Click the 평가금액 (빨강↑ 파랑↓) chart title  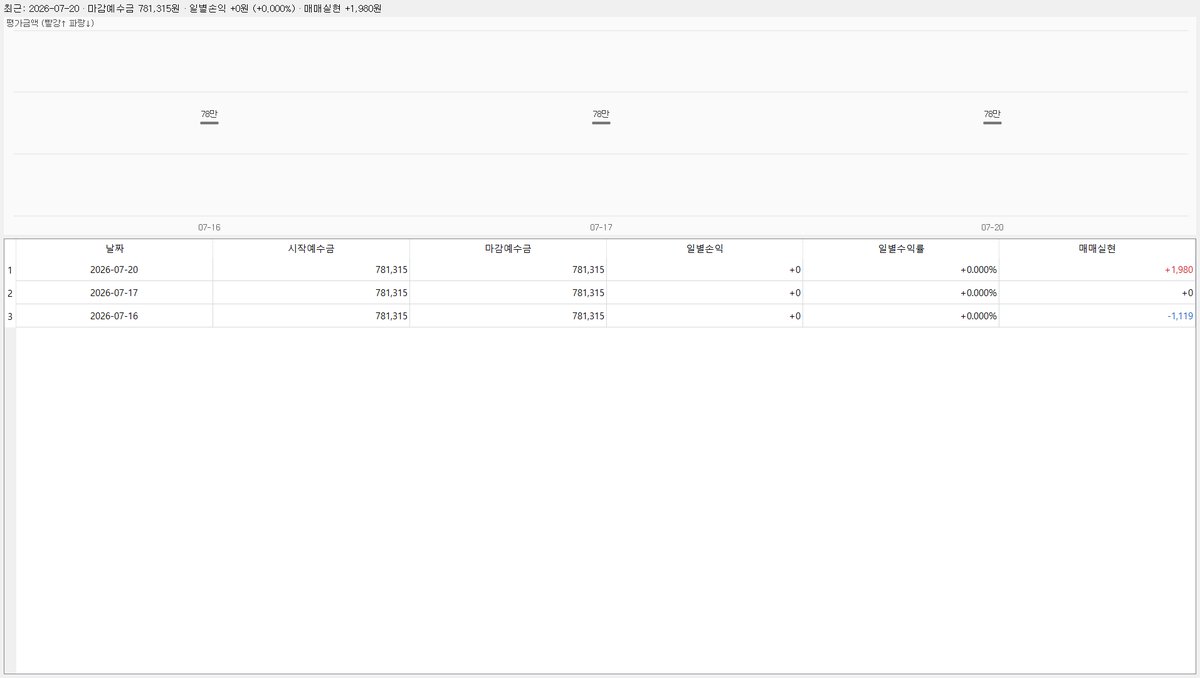pos(50,22)
